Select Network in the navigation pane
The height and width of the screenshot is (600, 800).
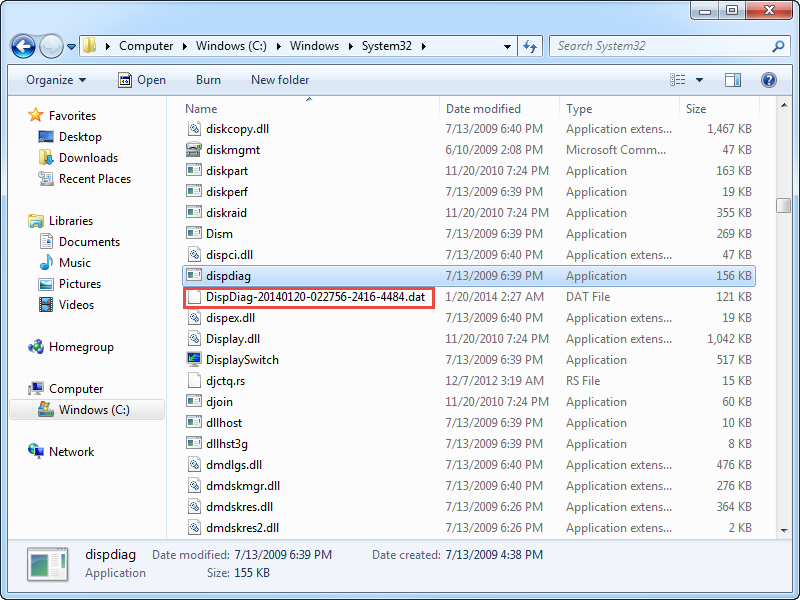tap(71, 452)
